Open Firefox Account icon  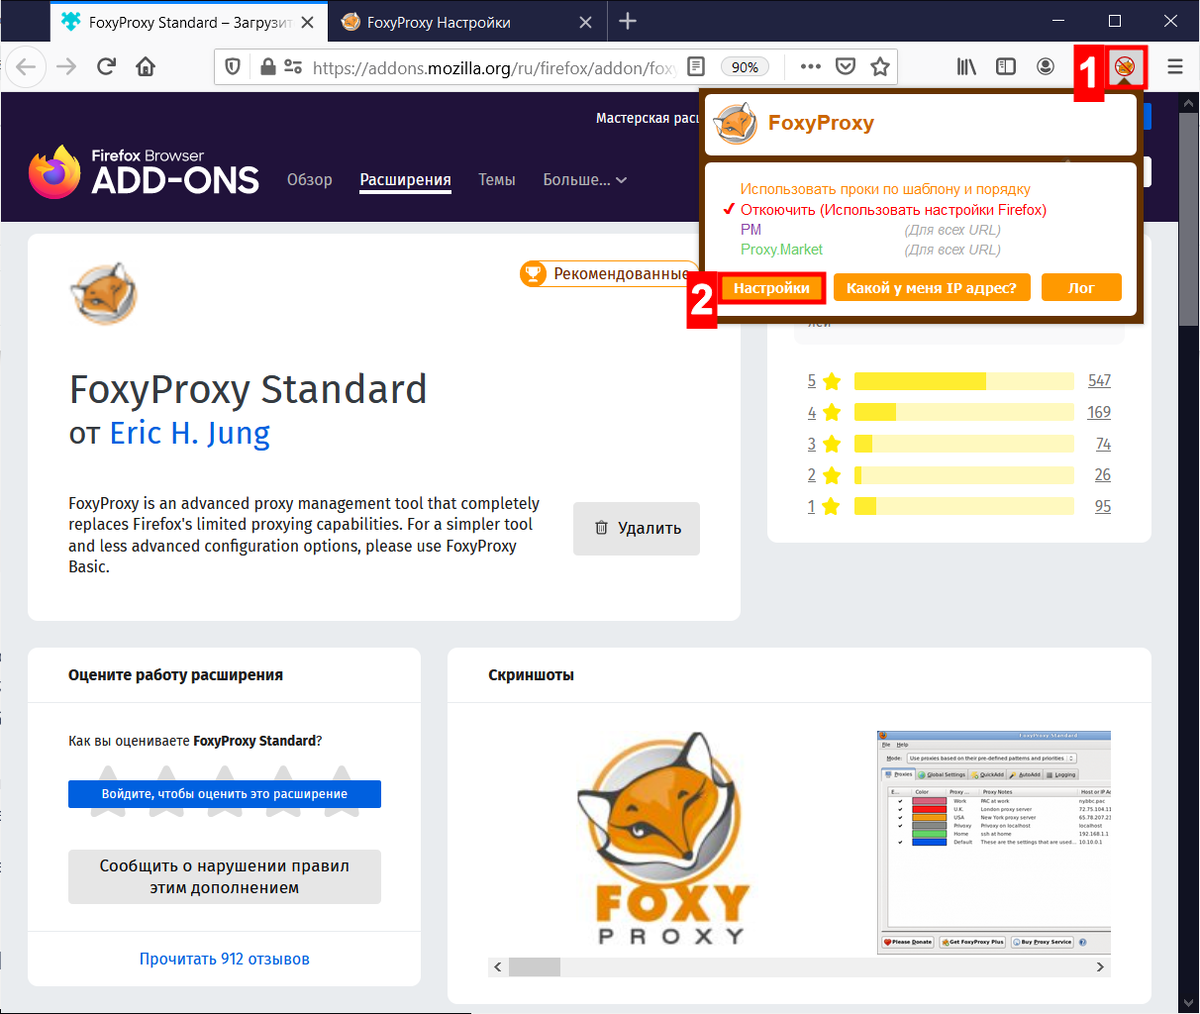click(1045, 67)
